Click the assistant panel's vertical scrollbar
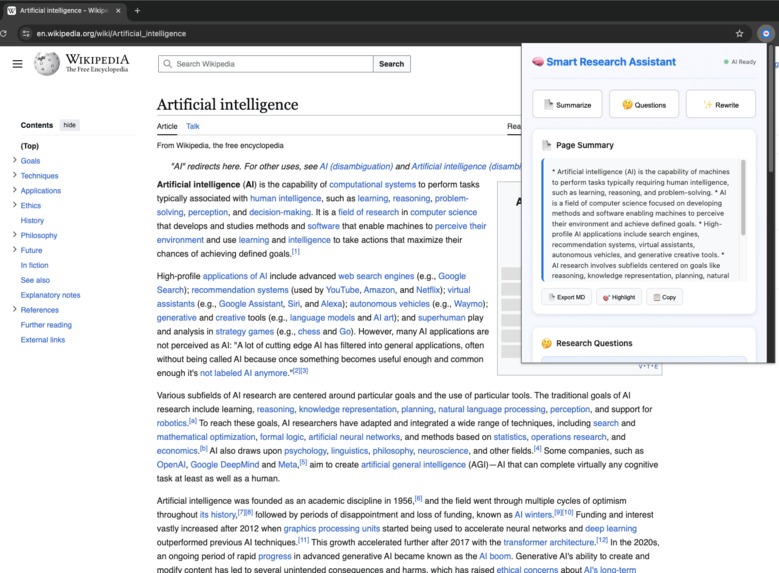 [x=771, y=108]
